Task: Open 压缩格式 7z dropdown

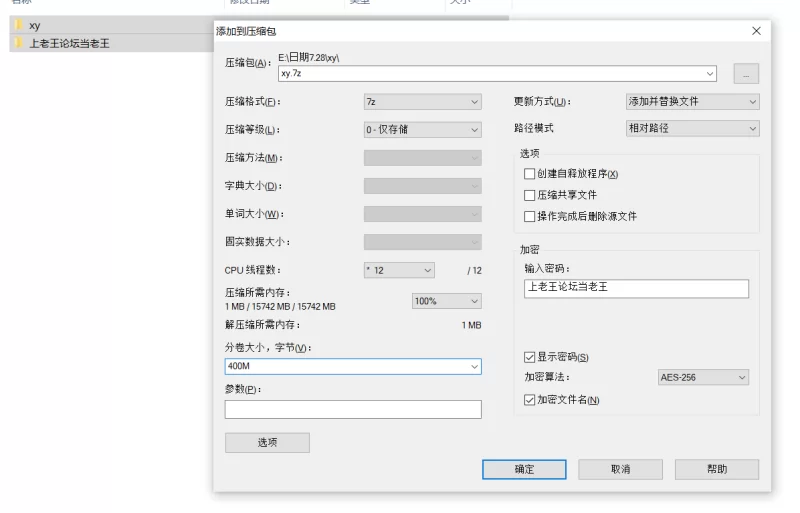Action: point(422,102)
